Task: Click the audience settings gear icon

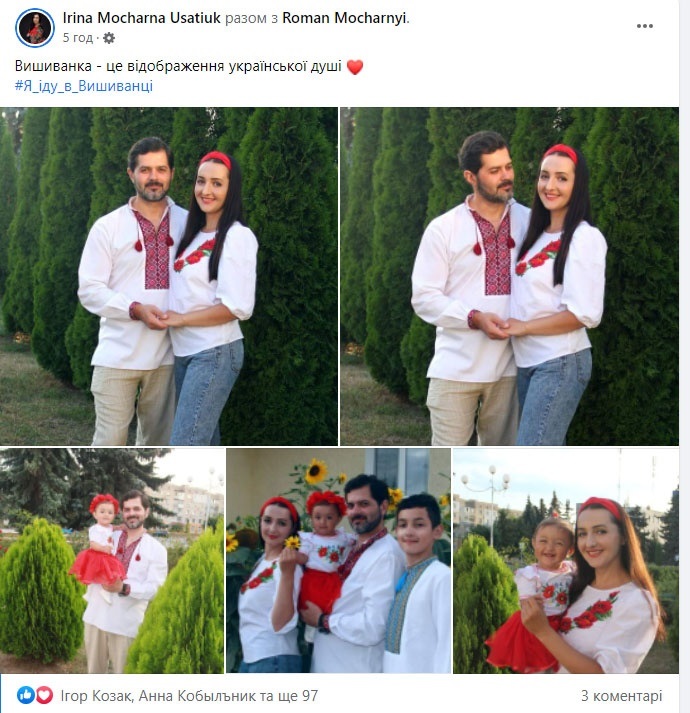Action: pyautogui.click(x=109, y=38)
